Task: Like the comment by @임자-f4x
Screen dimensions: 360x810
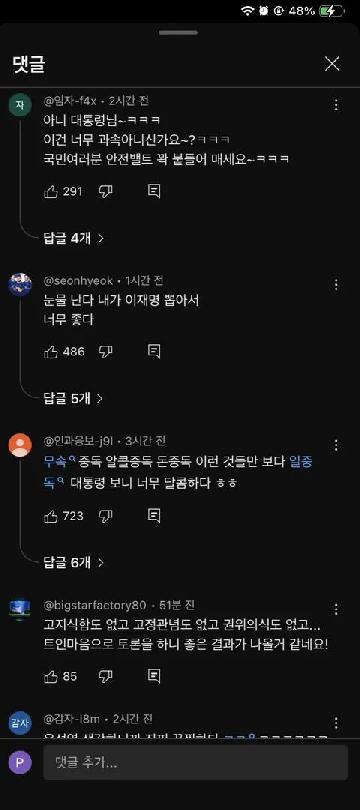Action: 51,192
